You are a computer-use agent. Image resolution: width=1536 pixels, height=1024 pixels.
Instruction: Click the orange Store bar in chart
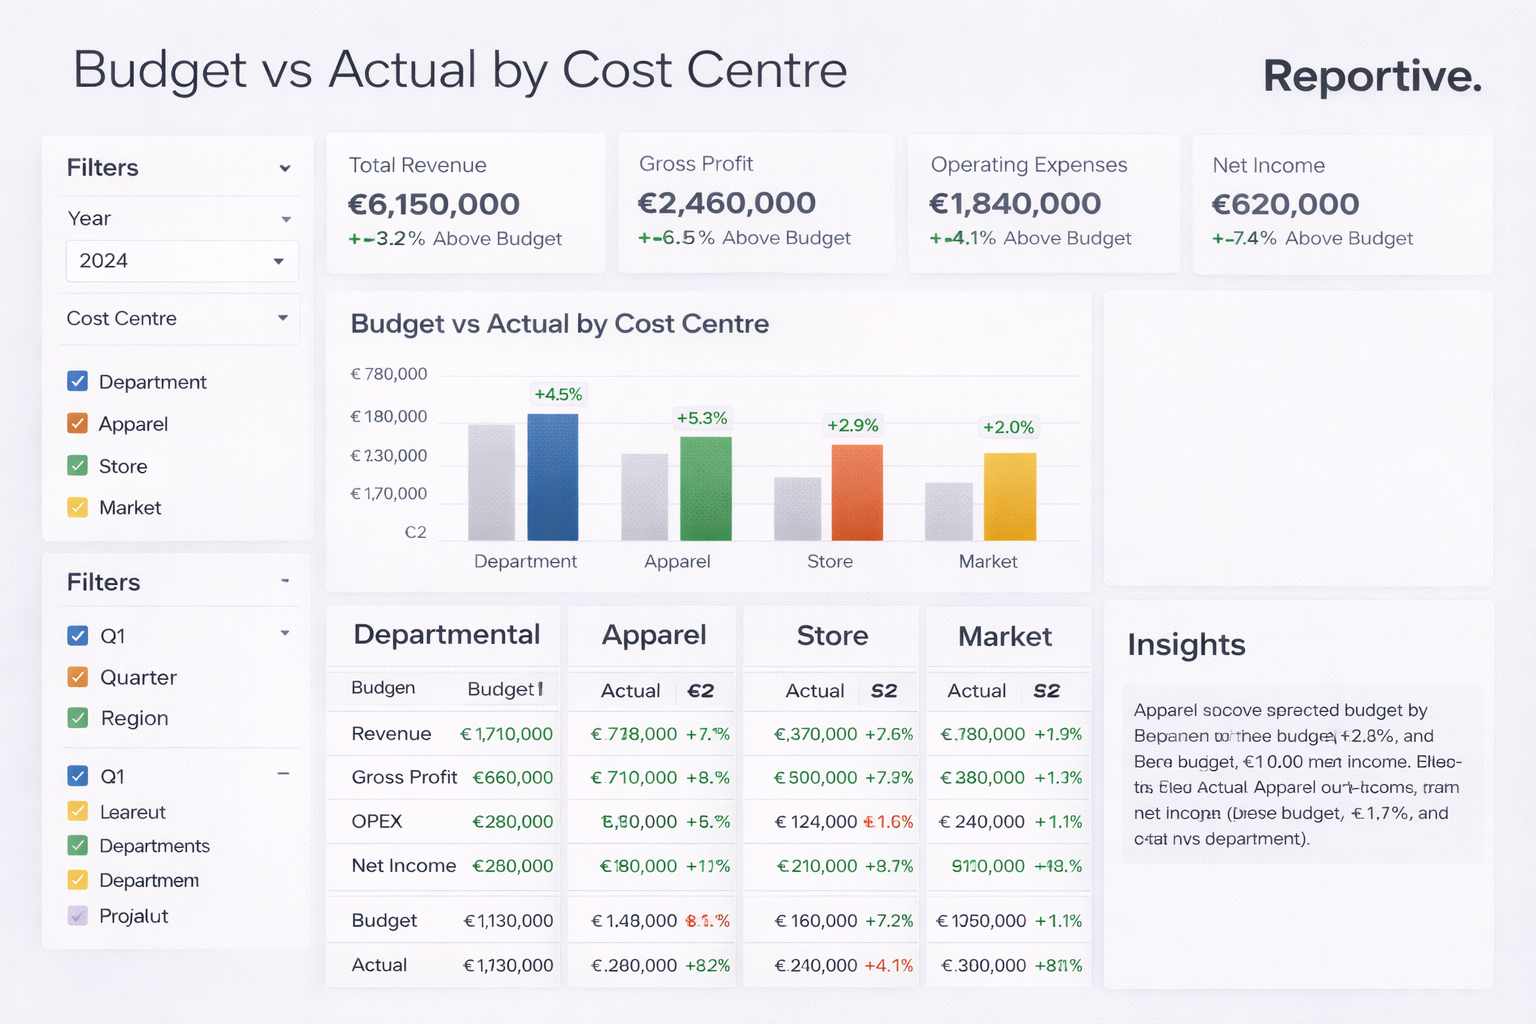(857, 492)
